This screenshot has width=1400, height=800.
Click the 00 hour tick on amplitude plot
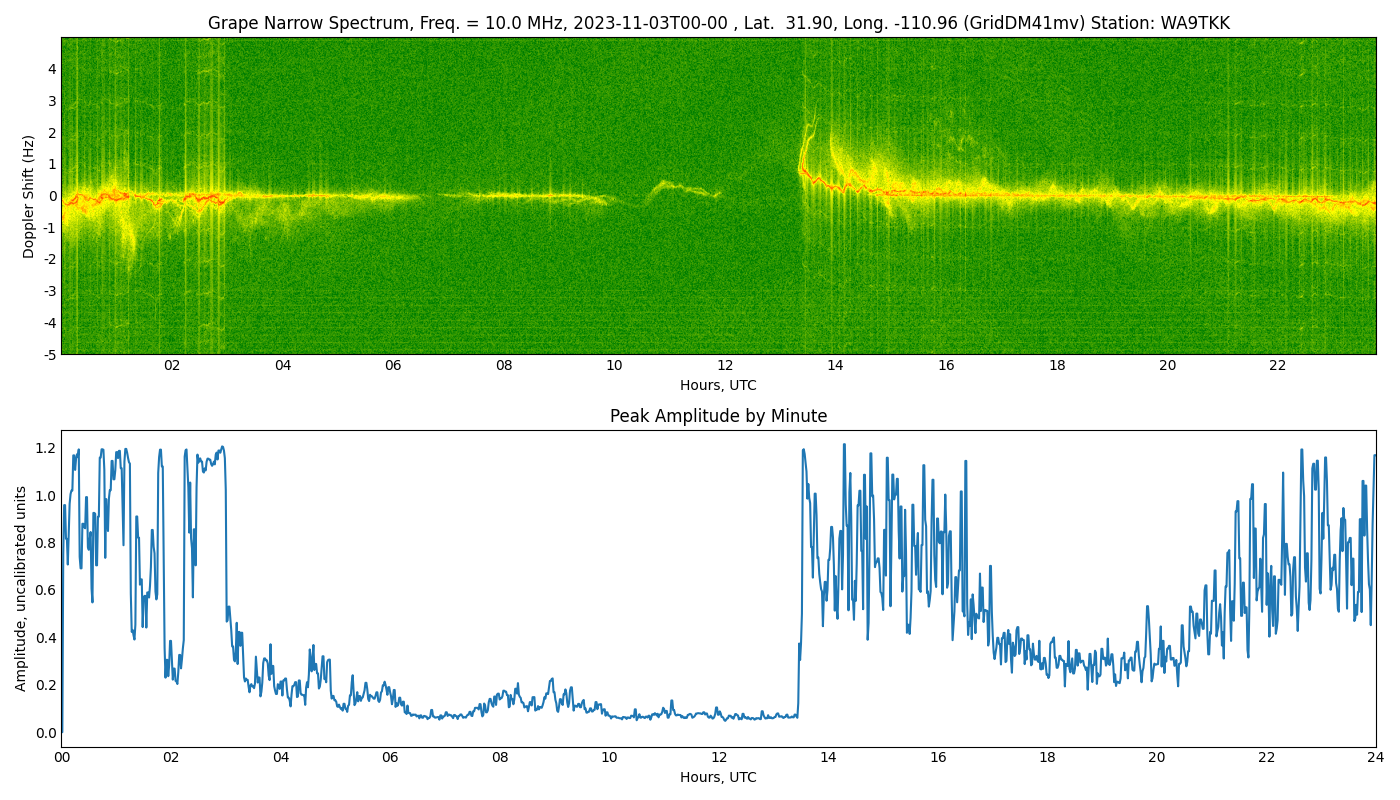tap(62, 758)
